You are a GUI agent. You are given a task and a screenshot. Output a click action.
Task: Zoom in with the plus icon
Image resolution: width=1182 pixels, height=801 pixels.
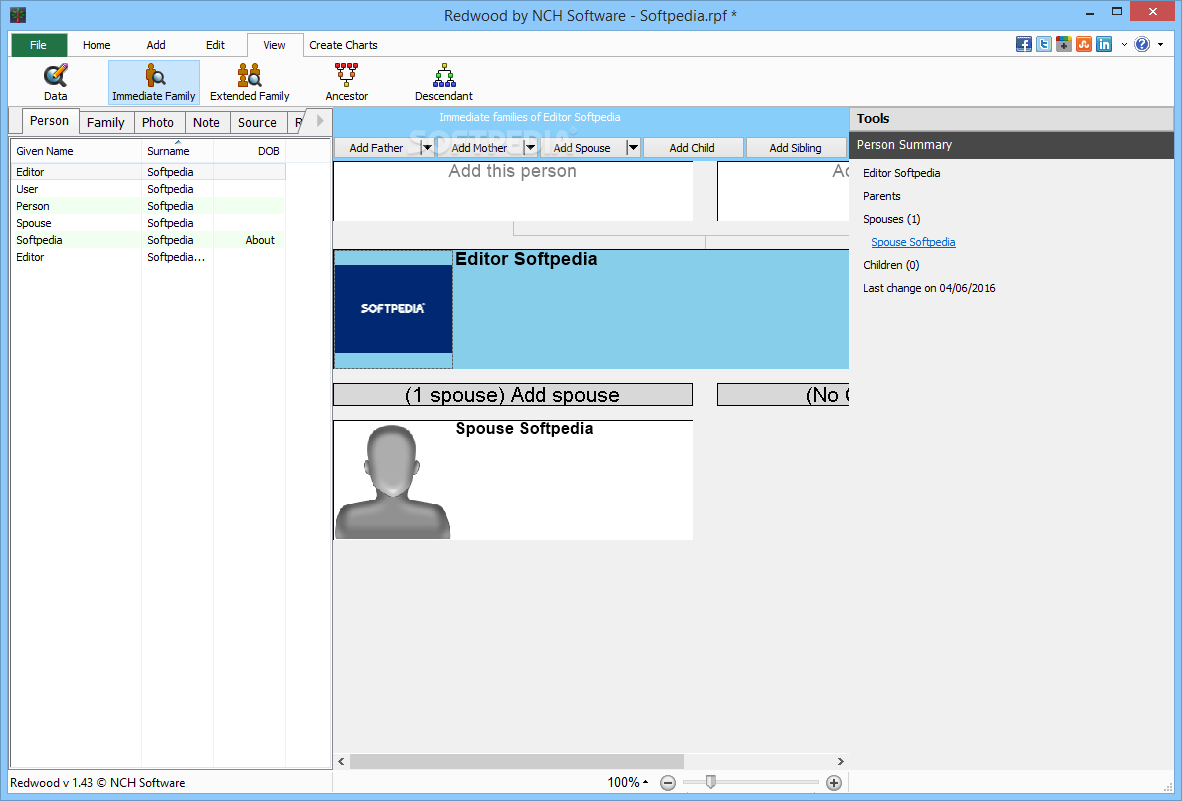click(x=834, y=783)
